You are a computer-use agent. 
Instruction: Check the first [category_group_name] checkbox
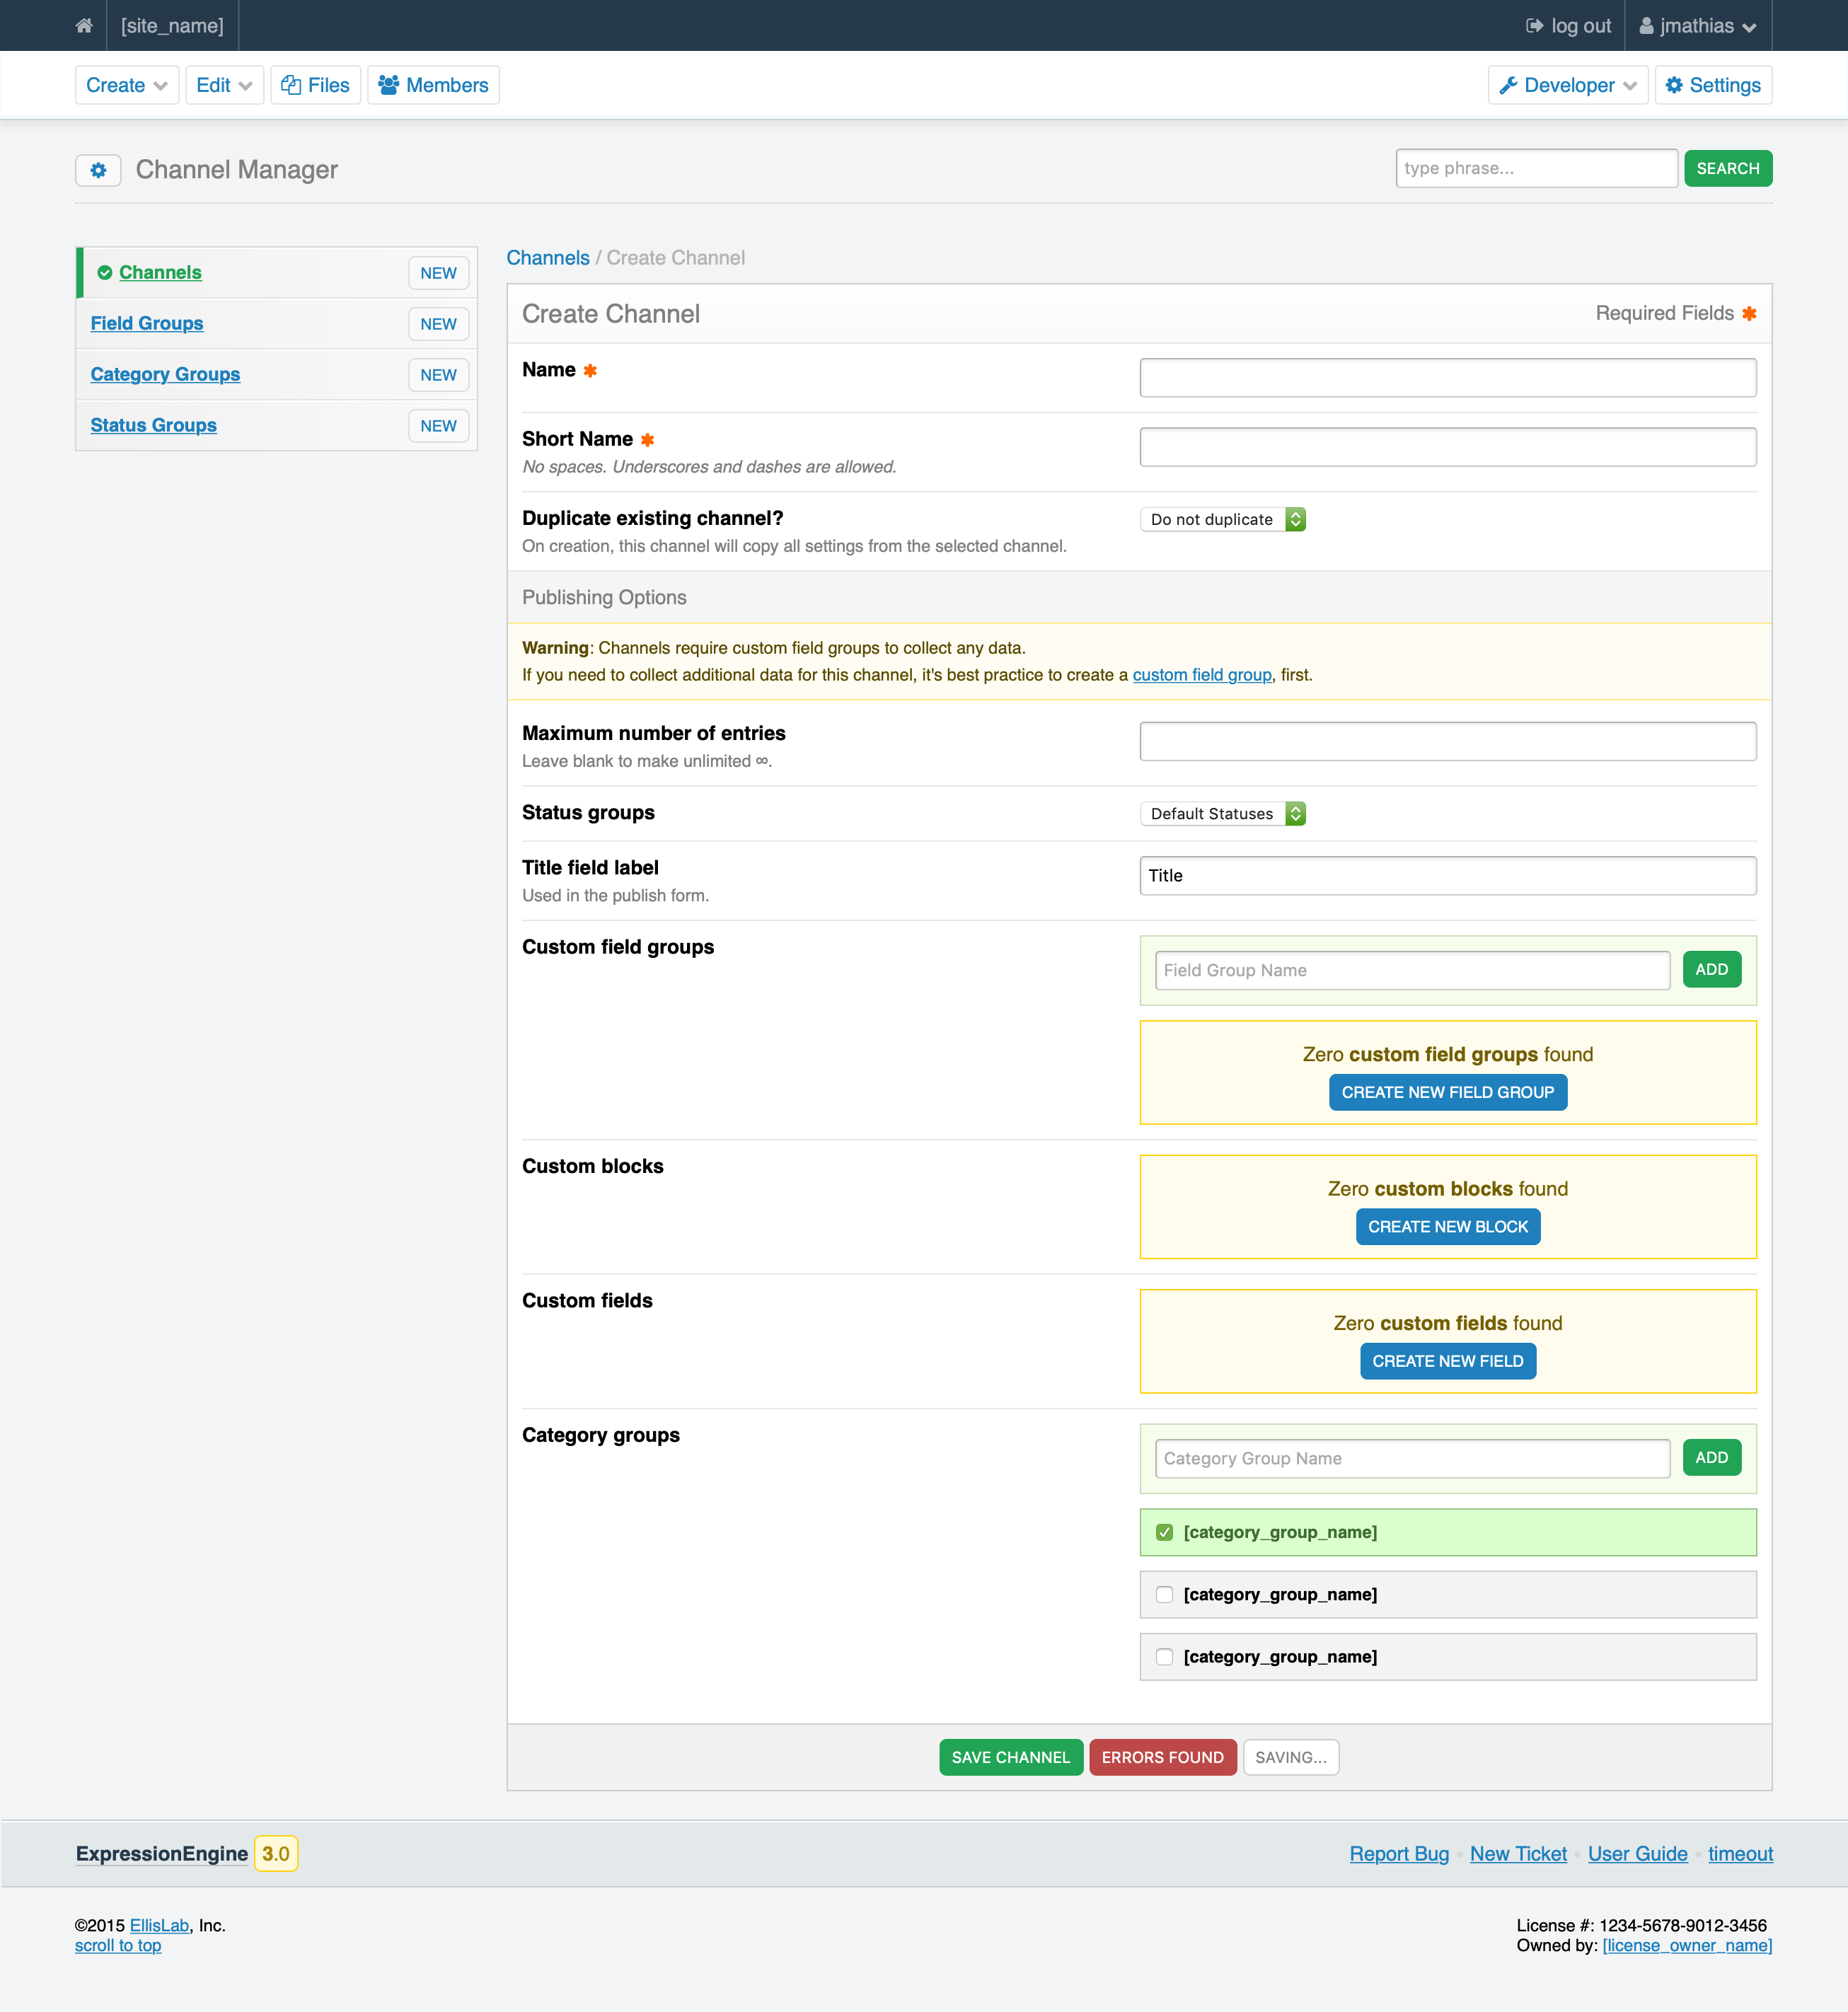[1164, 1532]
